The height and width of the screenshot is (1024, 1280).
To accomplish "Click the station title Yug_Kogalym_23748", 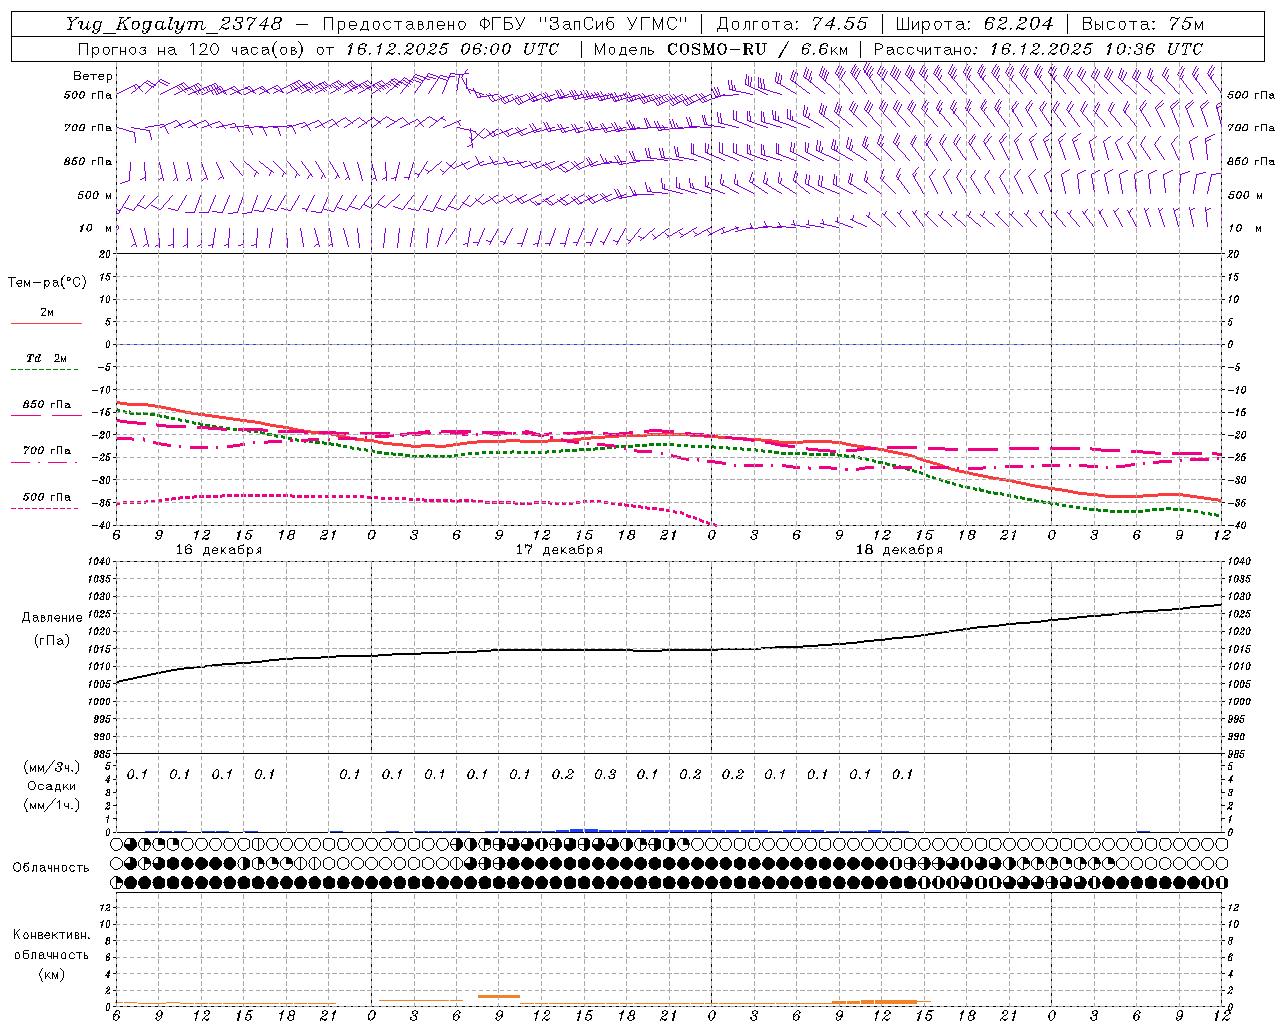I will tap(174, 24).
